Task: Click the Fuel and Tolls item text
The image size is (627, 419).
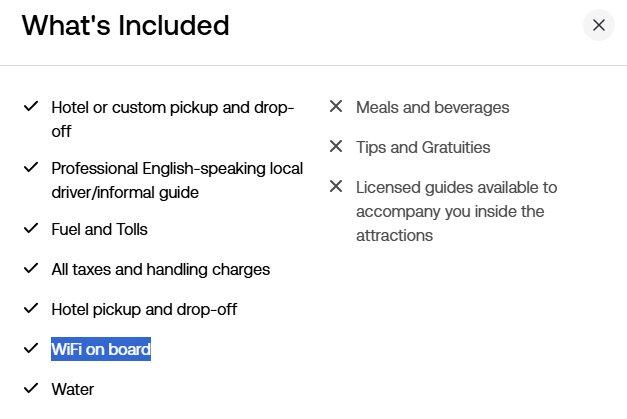Action: pos(100,229)
